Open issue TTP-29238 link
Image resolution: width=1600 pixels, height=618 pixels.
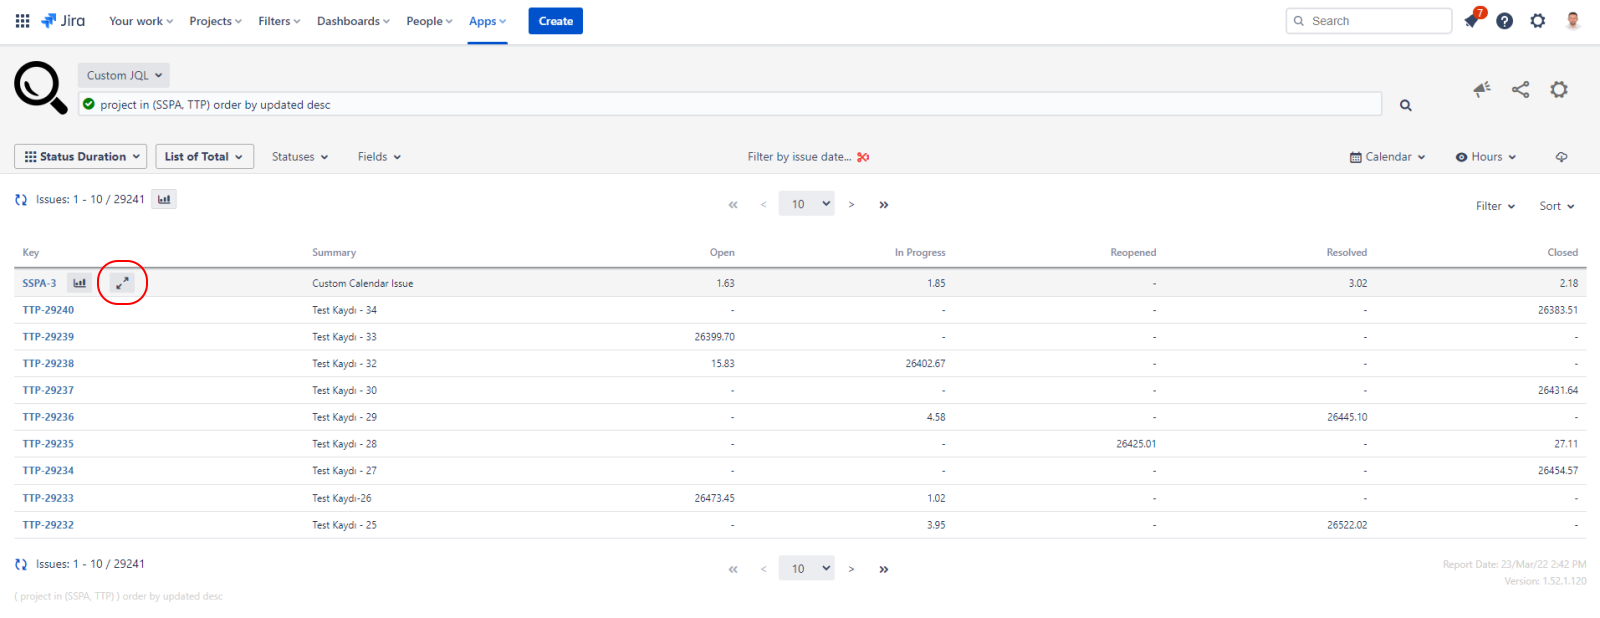coord(48,364)
